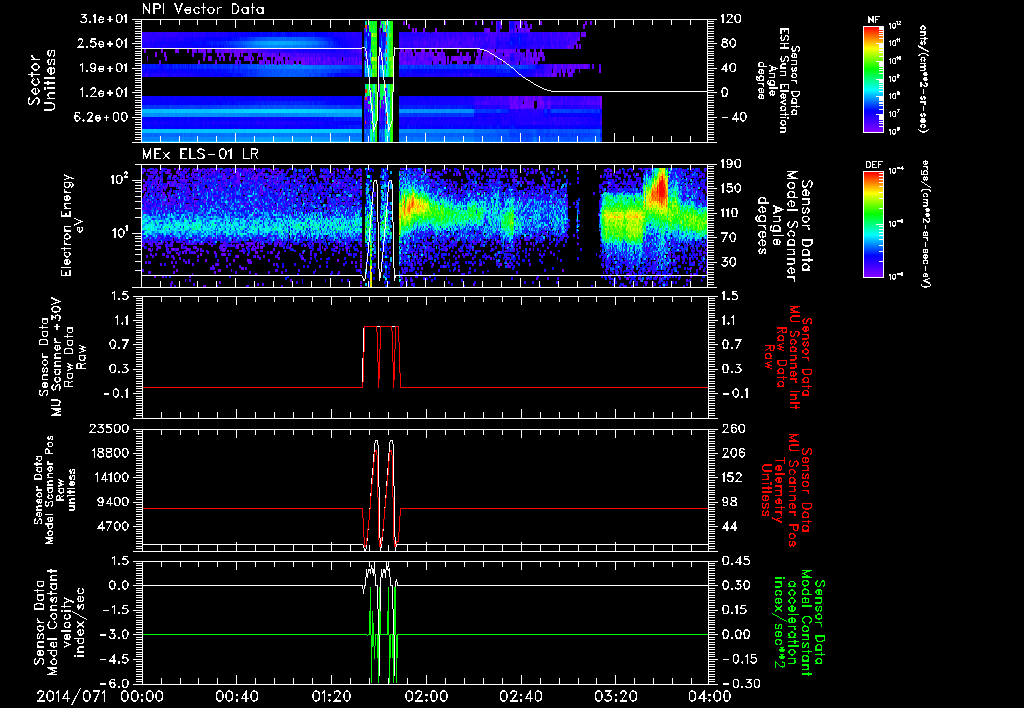Screen dimensions: 1024x708
Task: Click the '-6.0' velocity axis tick
Action: coord(114,683)
